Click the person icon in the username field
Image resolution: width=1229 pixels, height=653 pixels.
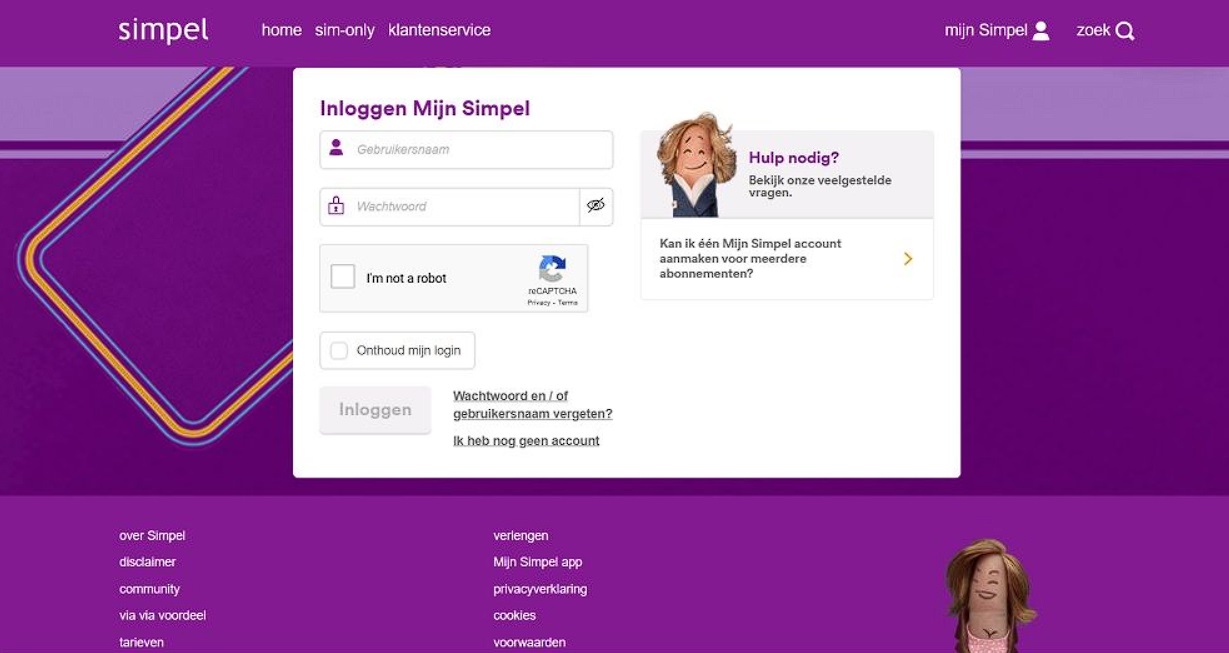tap(336, 148)
